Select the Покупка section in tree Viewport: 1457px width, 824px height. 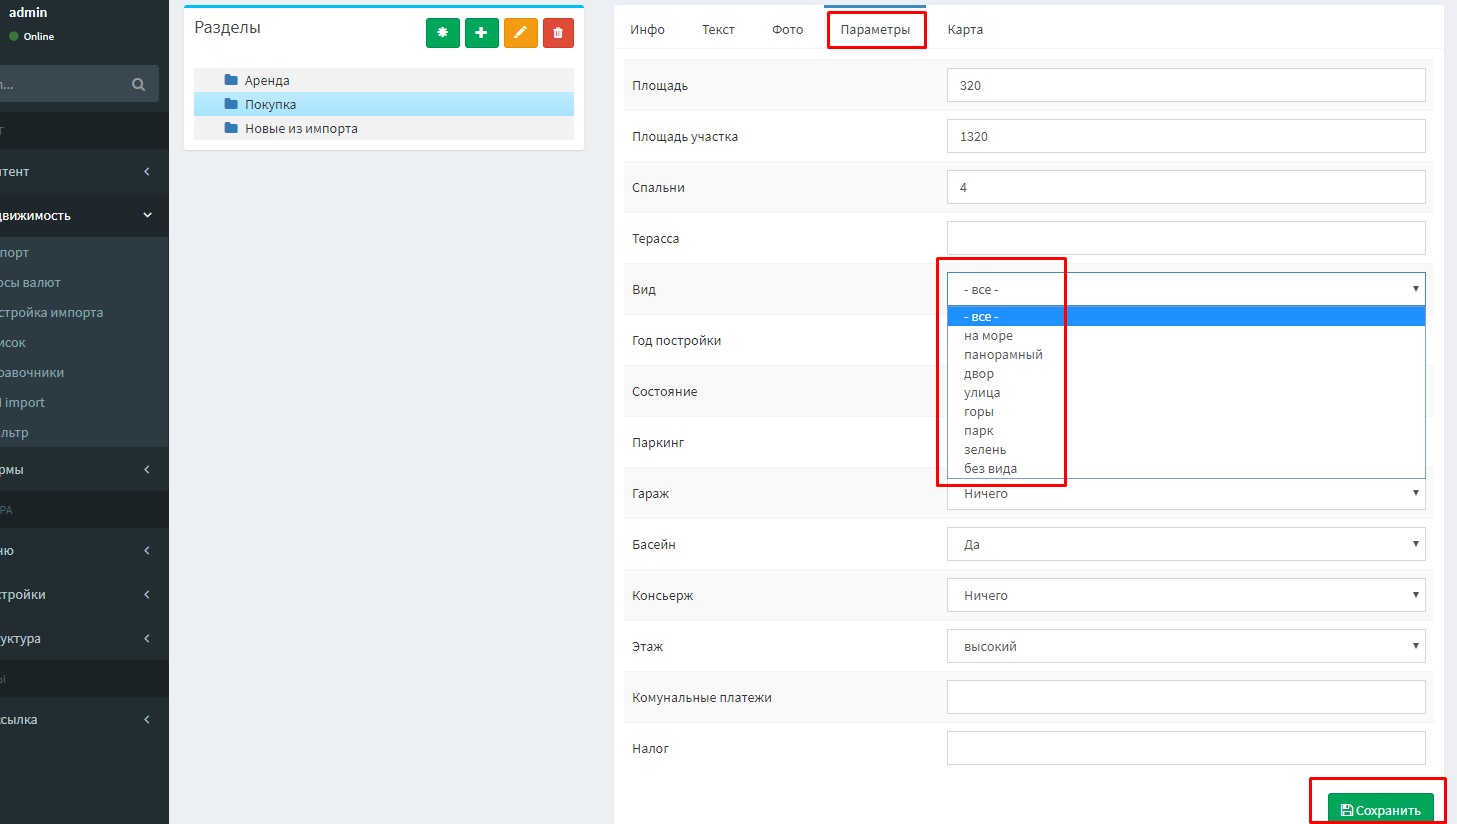point(270,104)
